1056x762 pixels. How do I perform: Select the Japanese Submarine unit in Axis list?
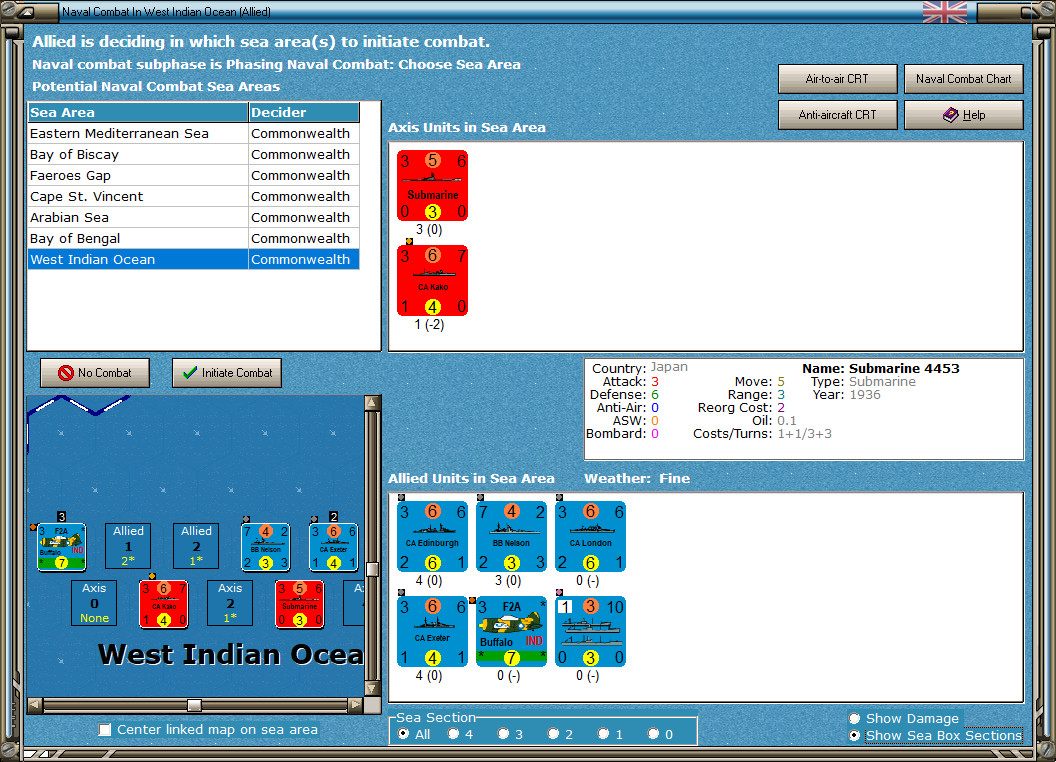(x=432, y=185)
